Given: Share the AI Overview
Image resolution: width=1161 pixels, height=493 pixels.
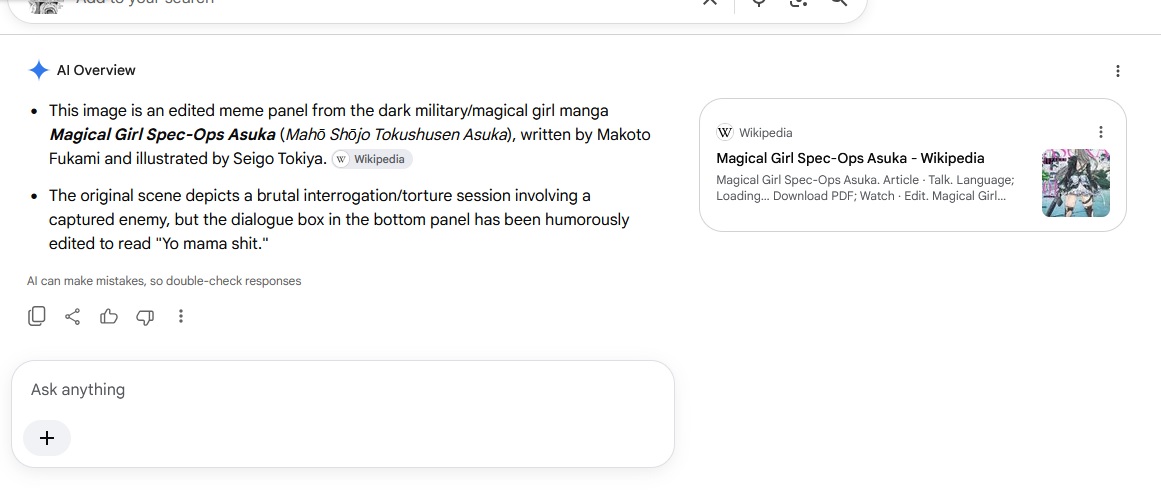Looking at the screenshot, I should coord(73,317).
